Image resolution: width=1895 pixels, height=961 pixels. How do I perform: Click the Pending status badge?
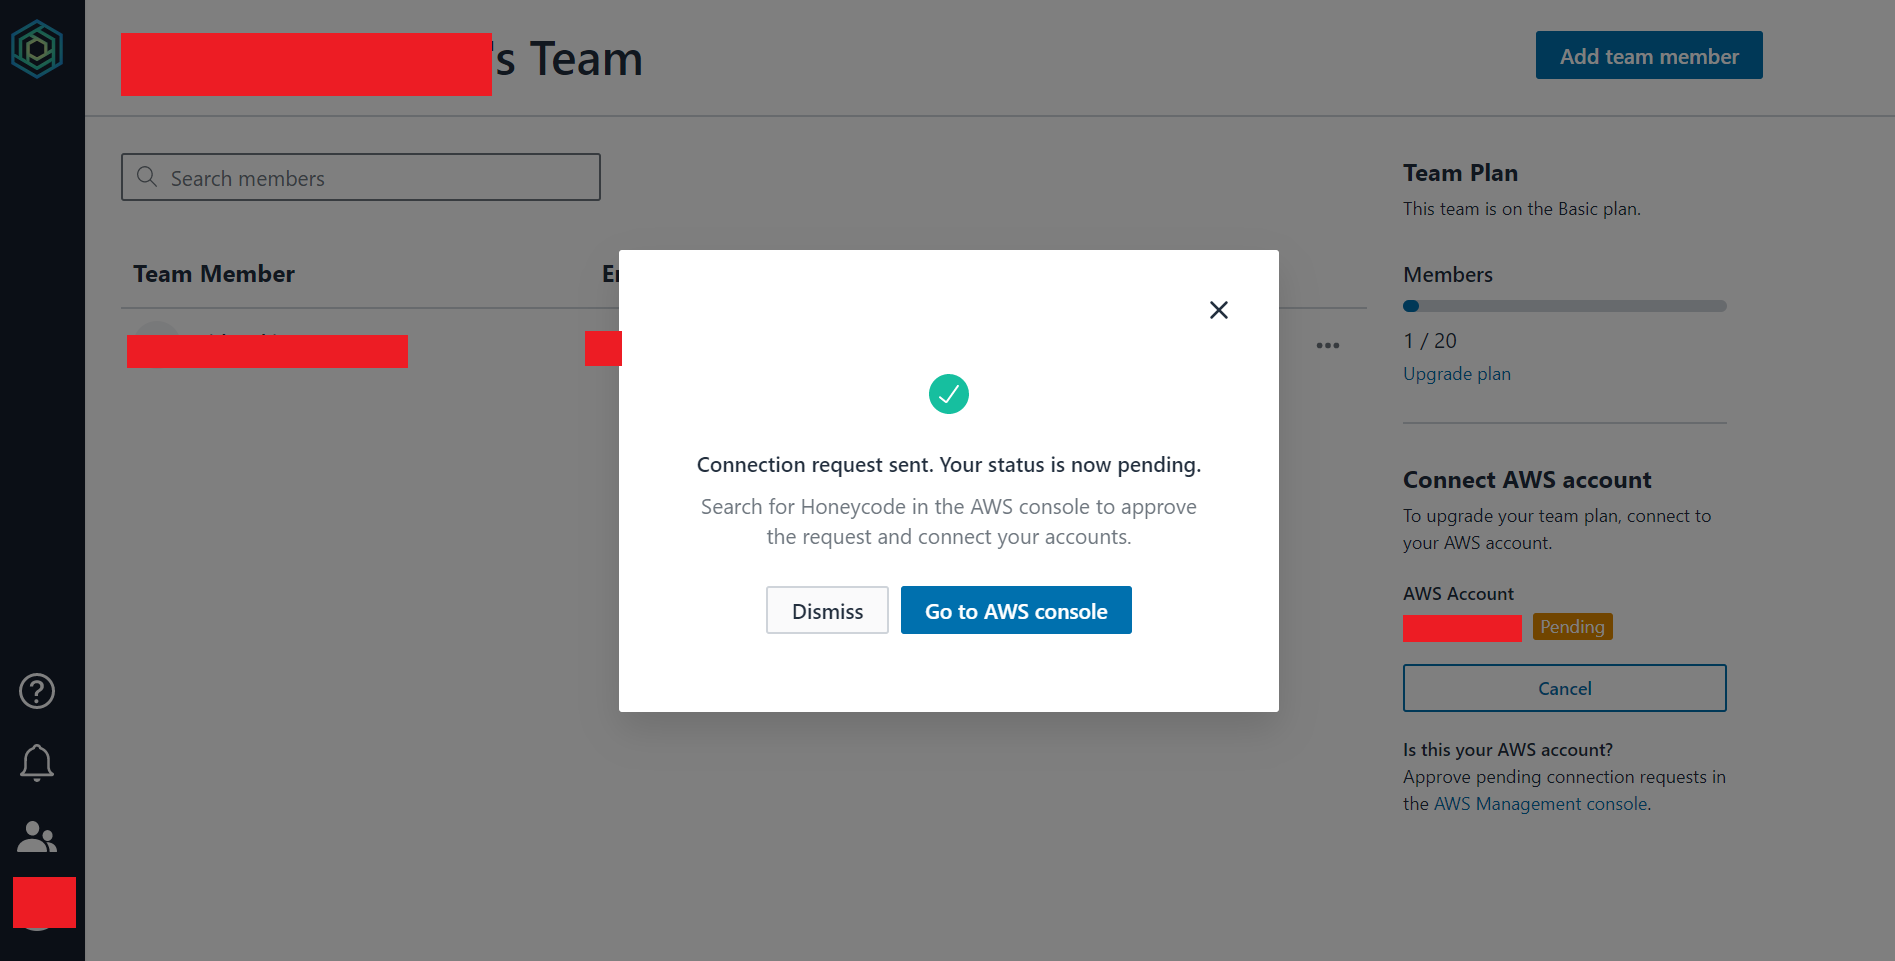[x=1572, y=627]
